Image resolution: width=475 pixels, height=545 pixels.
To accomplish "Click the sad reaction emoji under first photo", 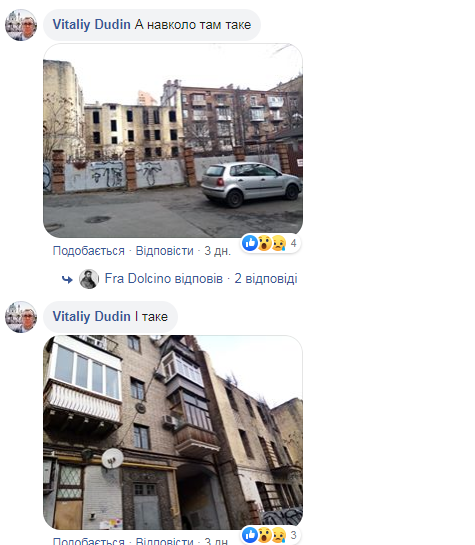I will point(279,243).
